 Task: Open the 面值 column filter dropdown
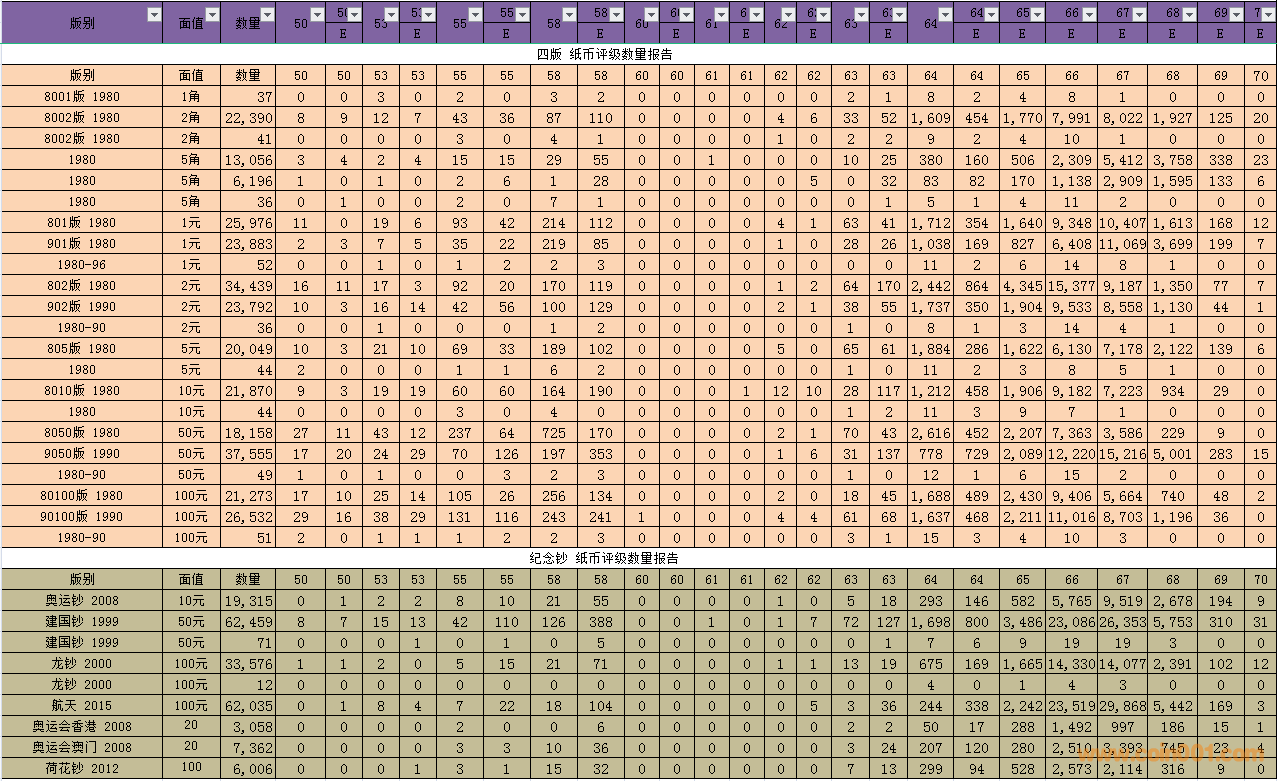(211, 15)
